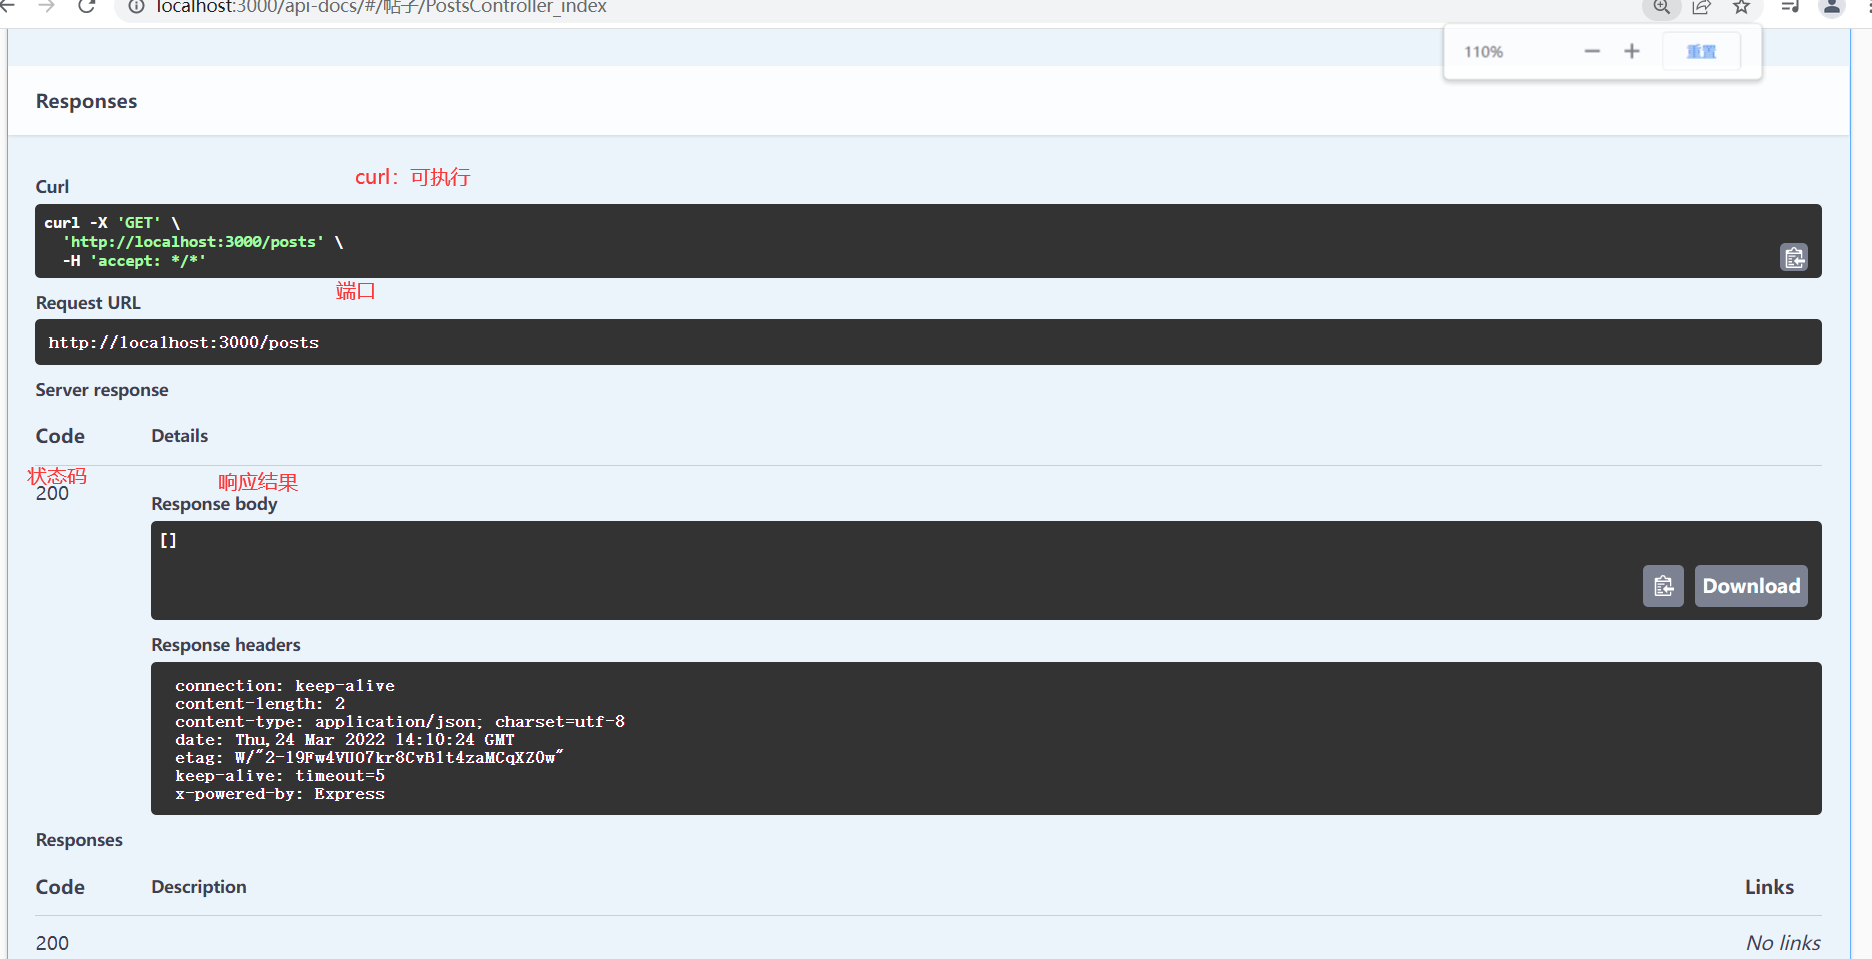
Task: Download the response body
Action: click(1750, 586)
